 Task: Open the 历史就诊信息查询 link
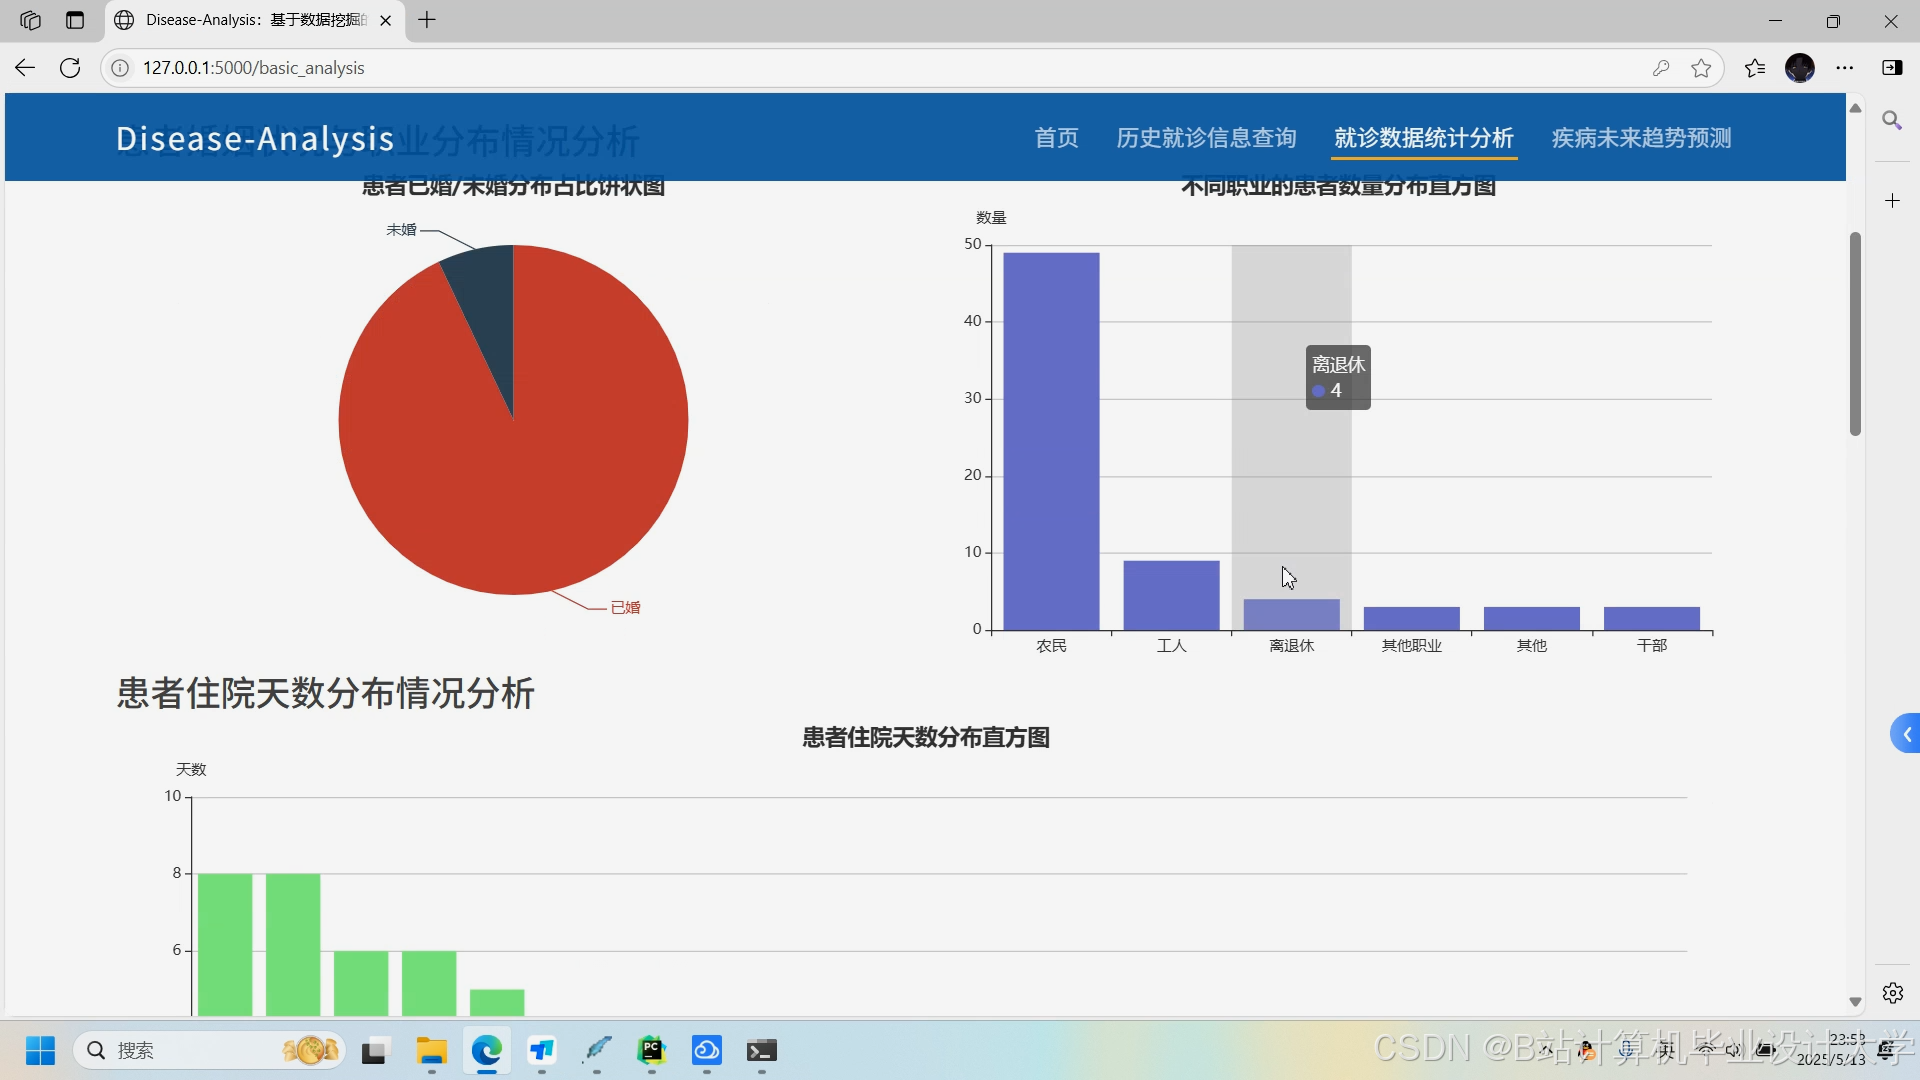pos(1205,138)
